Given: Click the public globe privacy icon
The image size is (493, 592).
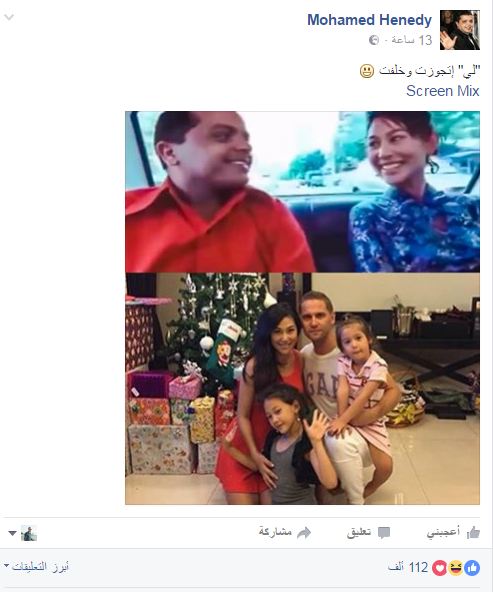Looking at the screenshot, I should [x=374, y=40].
